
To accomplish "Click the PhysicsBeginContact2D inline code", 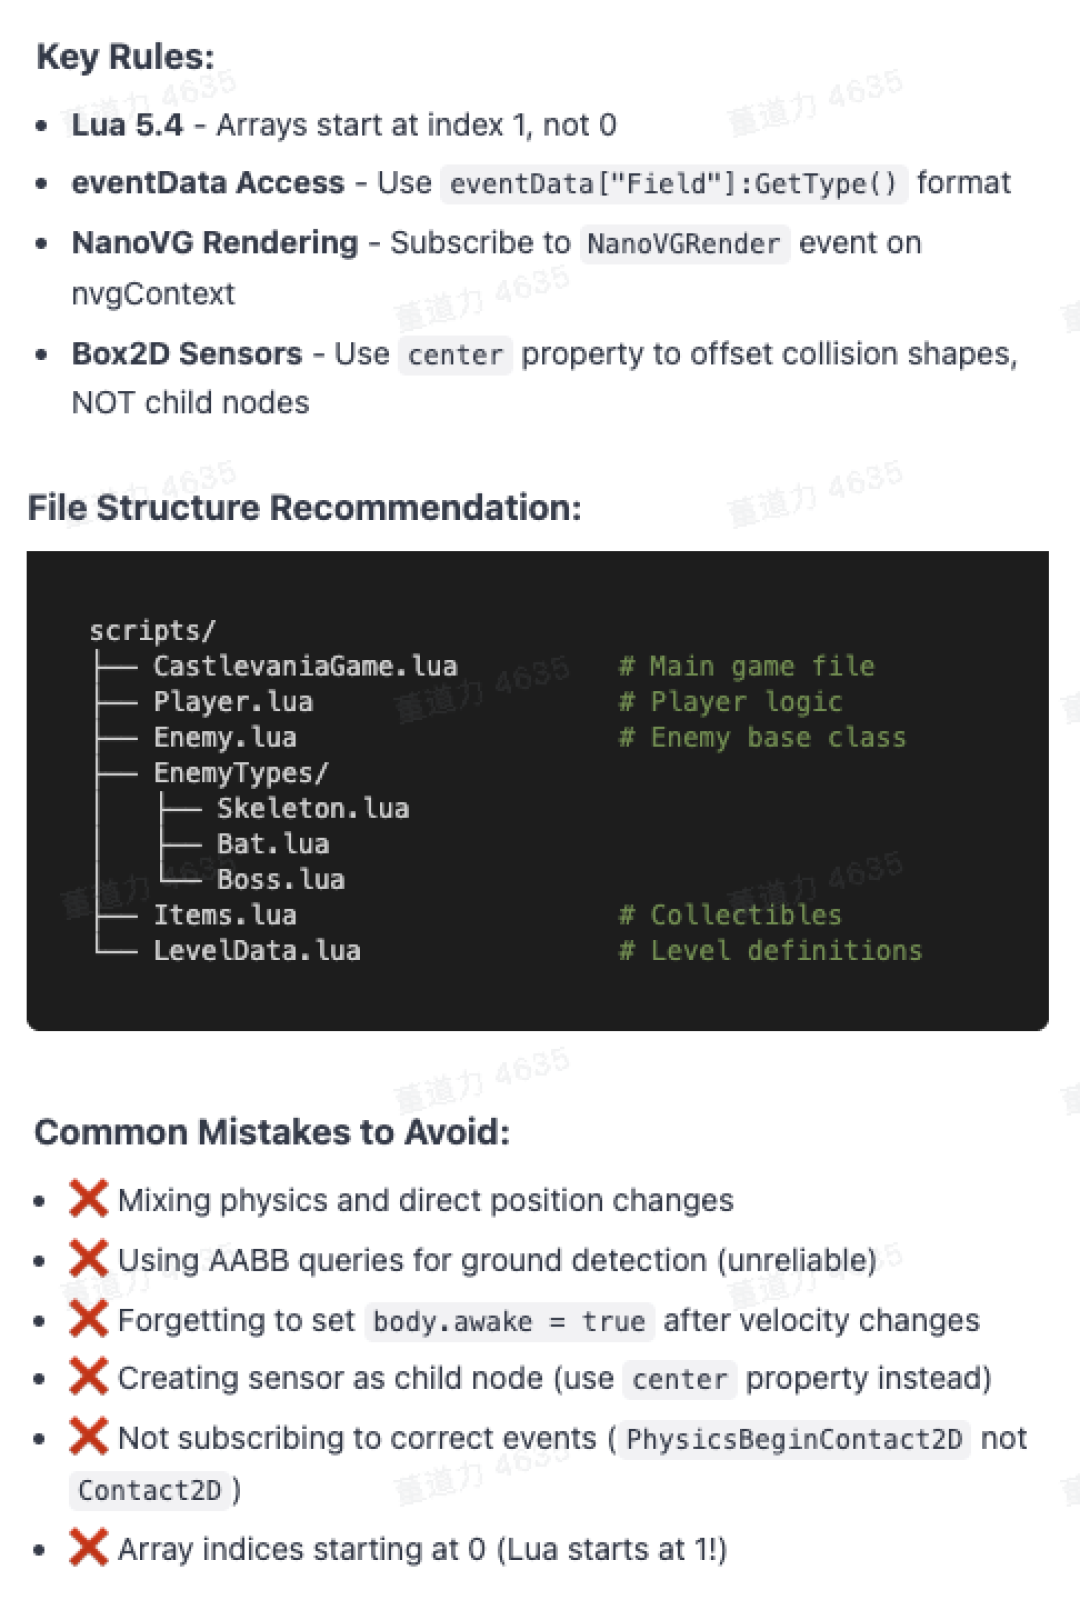I will [x=794, y=1439].
